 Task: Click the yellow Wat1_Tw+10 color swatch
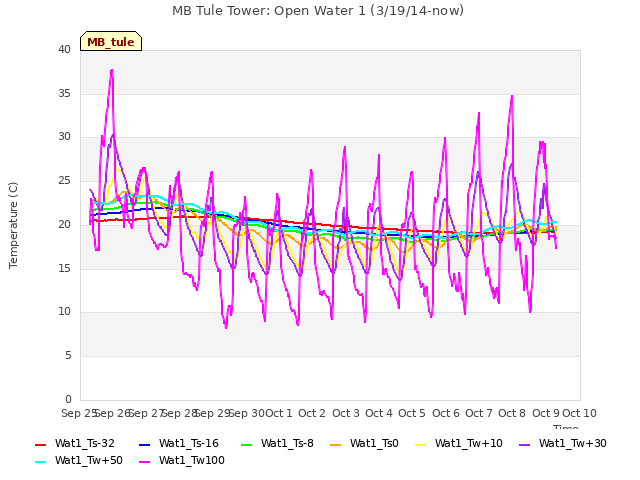pos(421,444)
